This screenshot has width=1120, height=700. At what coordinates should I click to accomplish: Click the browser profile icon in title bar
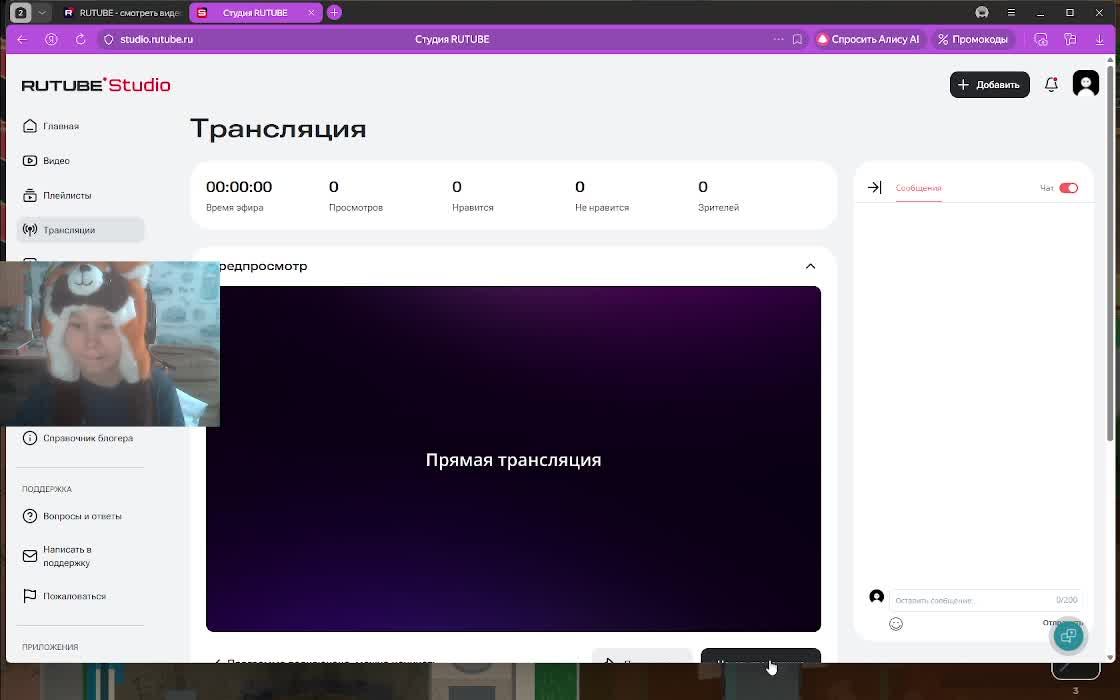[982, 12]
